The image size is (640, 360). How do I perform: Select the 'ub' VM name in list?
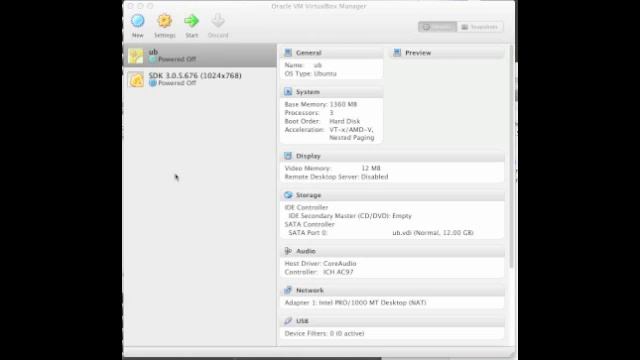pyautogui.click(x=153, y=52)
